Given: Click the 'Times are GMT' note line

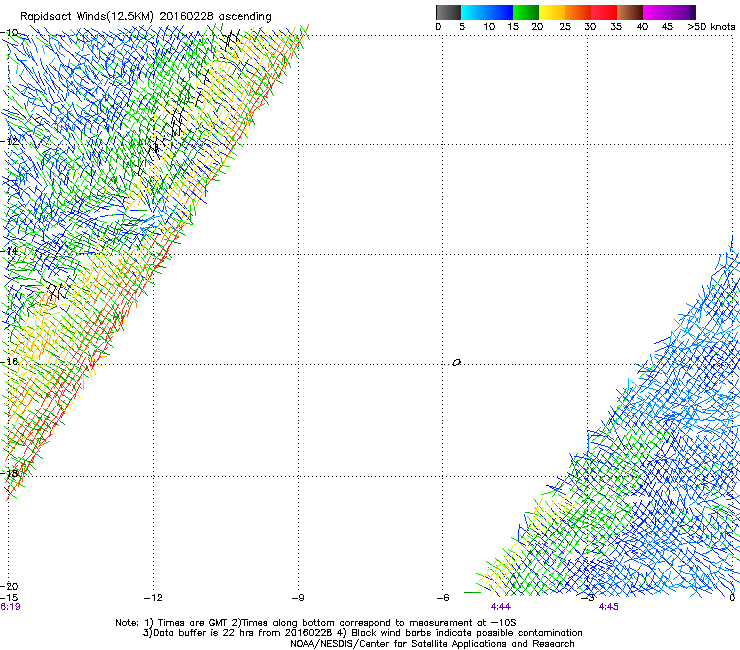Looking at the screenshot, I should point(316,623).
